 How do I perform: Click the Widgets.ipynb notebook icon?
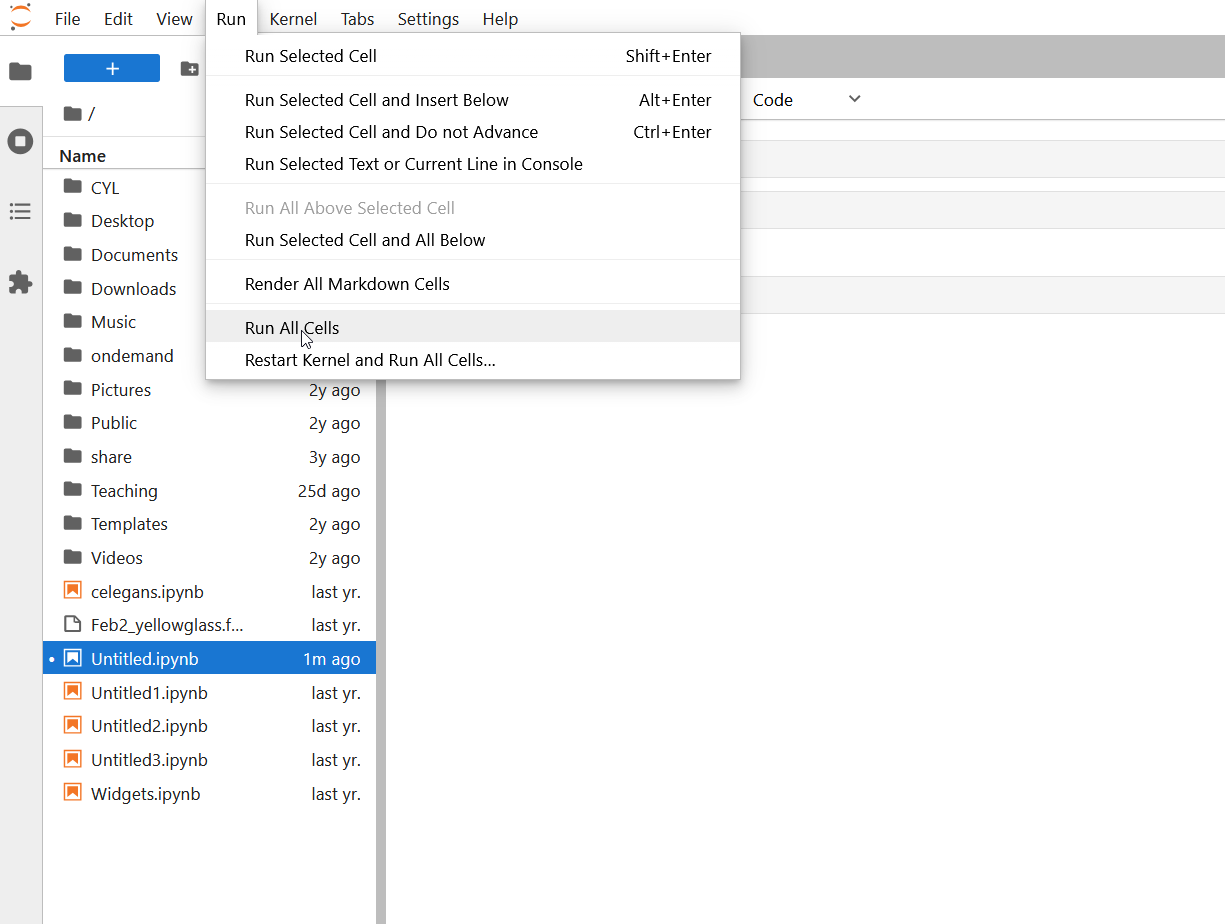click(72, 793)
